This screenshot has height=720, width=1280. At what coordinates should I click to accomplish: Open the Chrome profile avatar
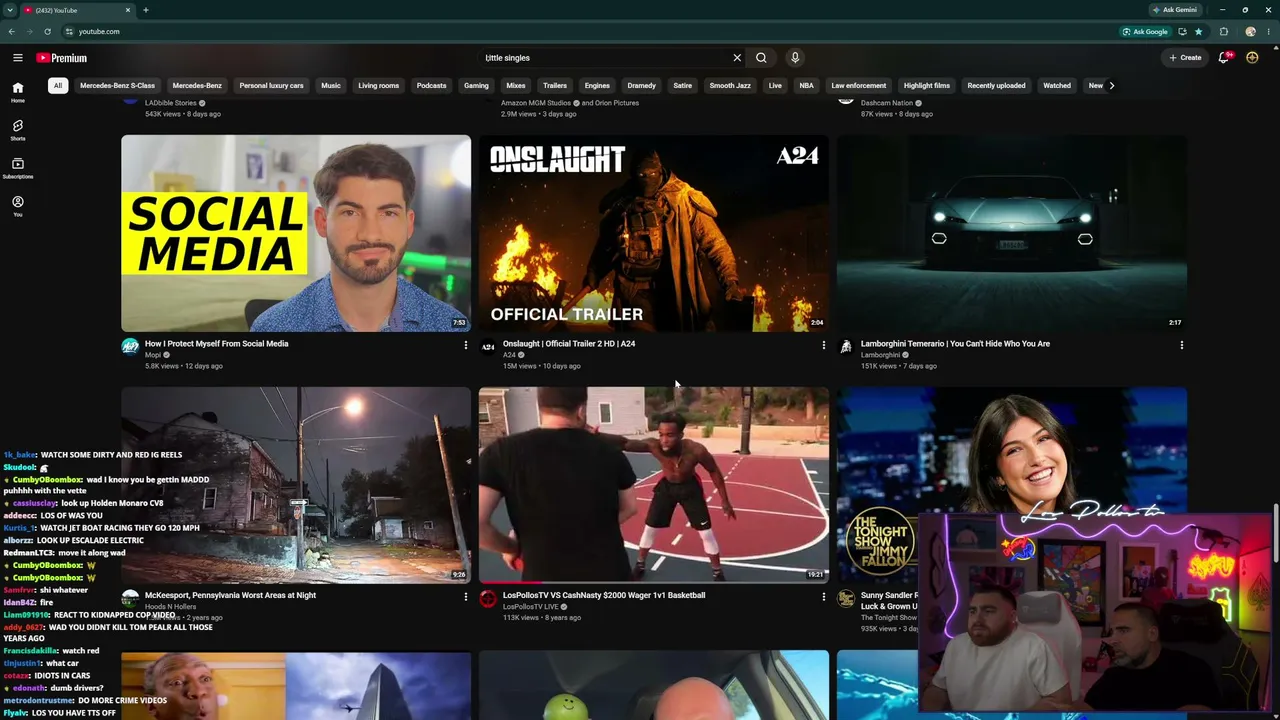[x=1250, y=32]
